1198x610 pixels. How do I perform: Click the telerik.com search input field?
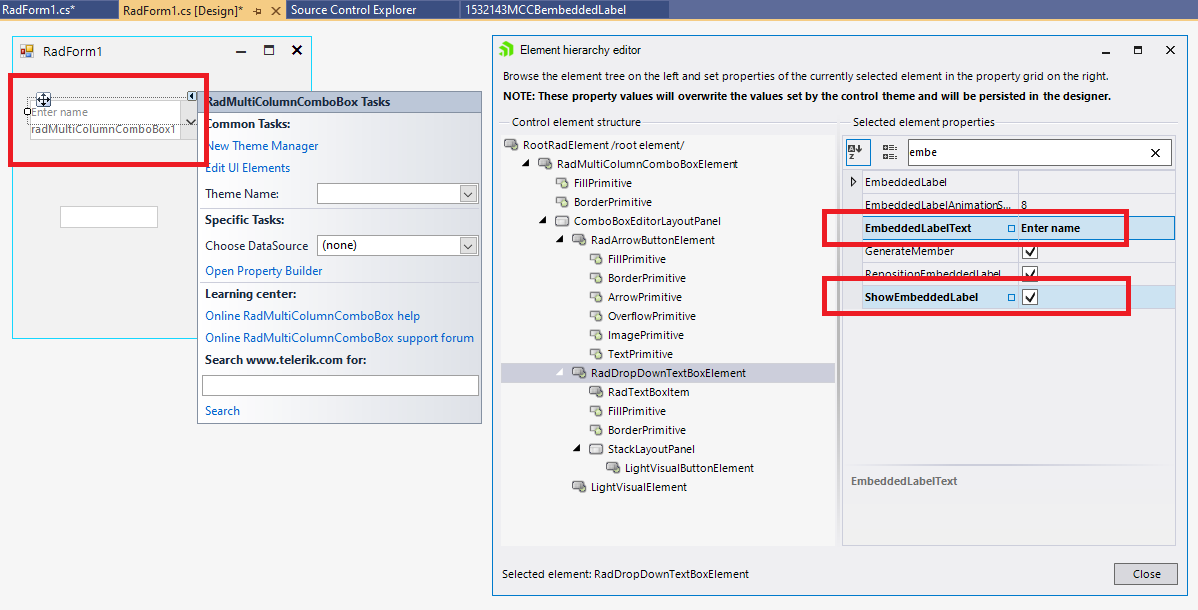pos(340,385)
